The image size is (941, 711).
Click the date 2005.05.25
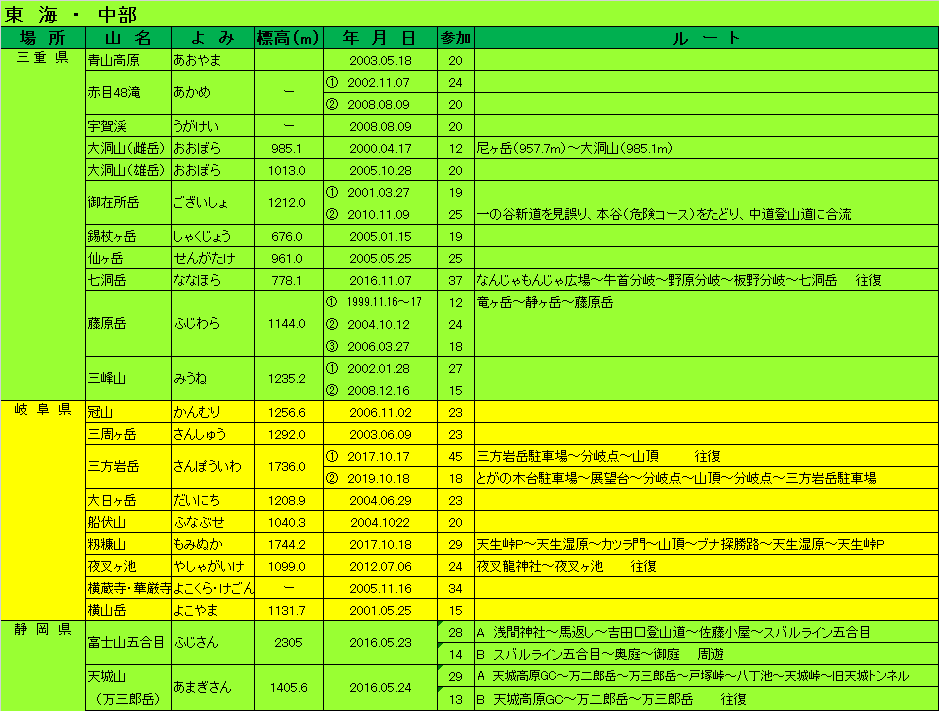click(x=380, y=259)
